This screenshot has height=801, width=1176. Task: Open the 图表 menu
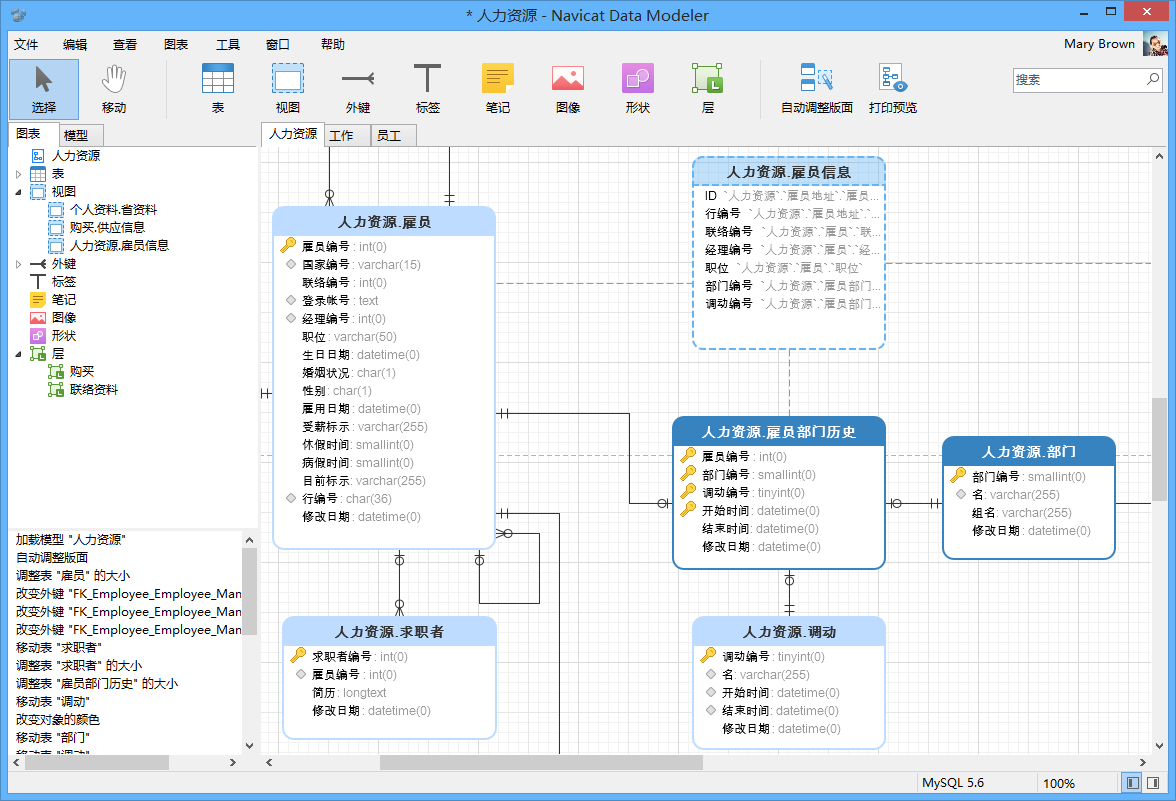[176, 44]
